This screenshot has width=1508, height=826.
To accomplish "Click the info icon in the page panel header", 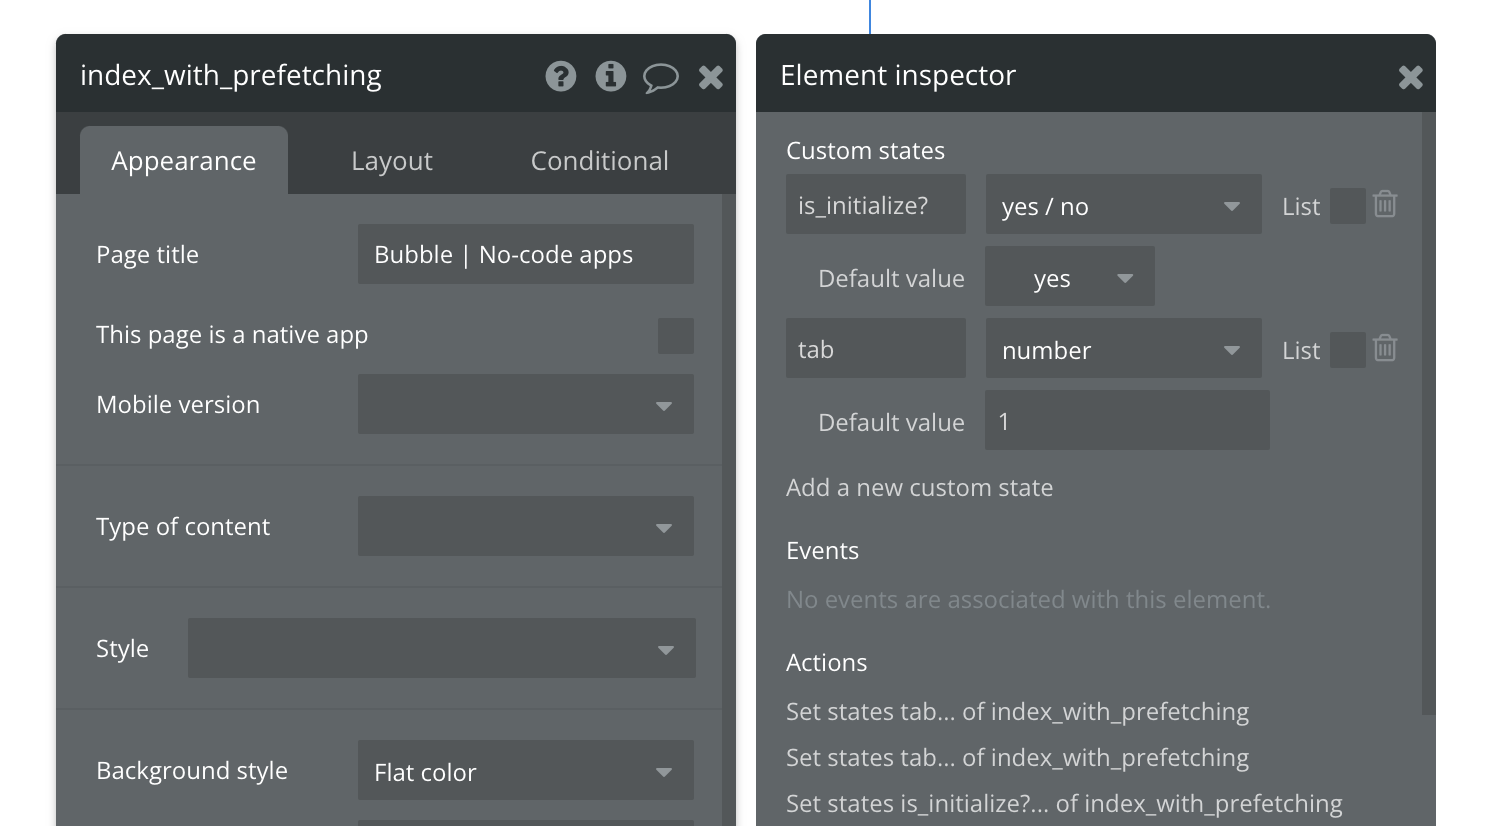I will (610, 76).
